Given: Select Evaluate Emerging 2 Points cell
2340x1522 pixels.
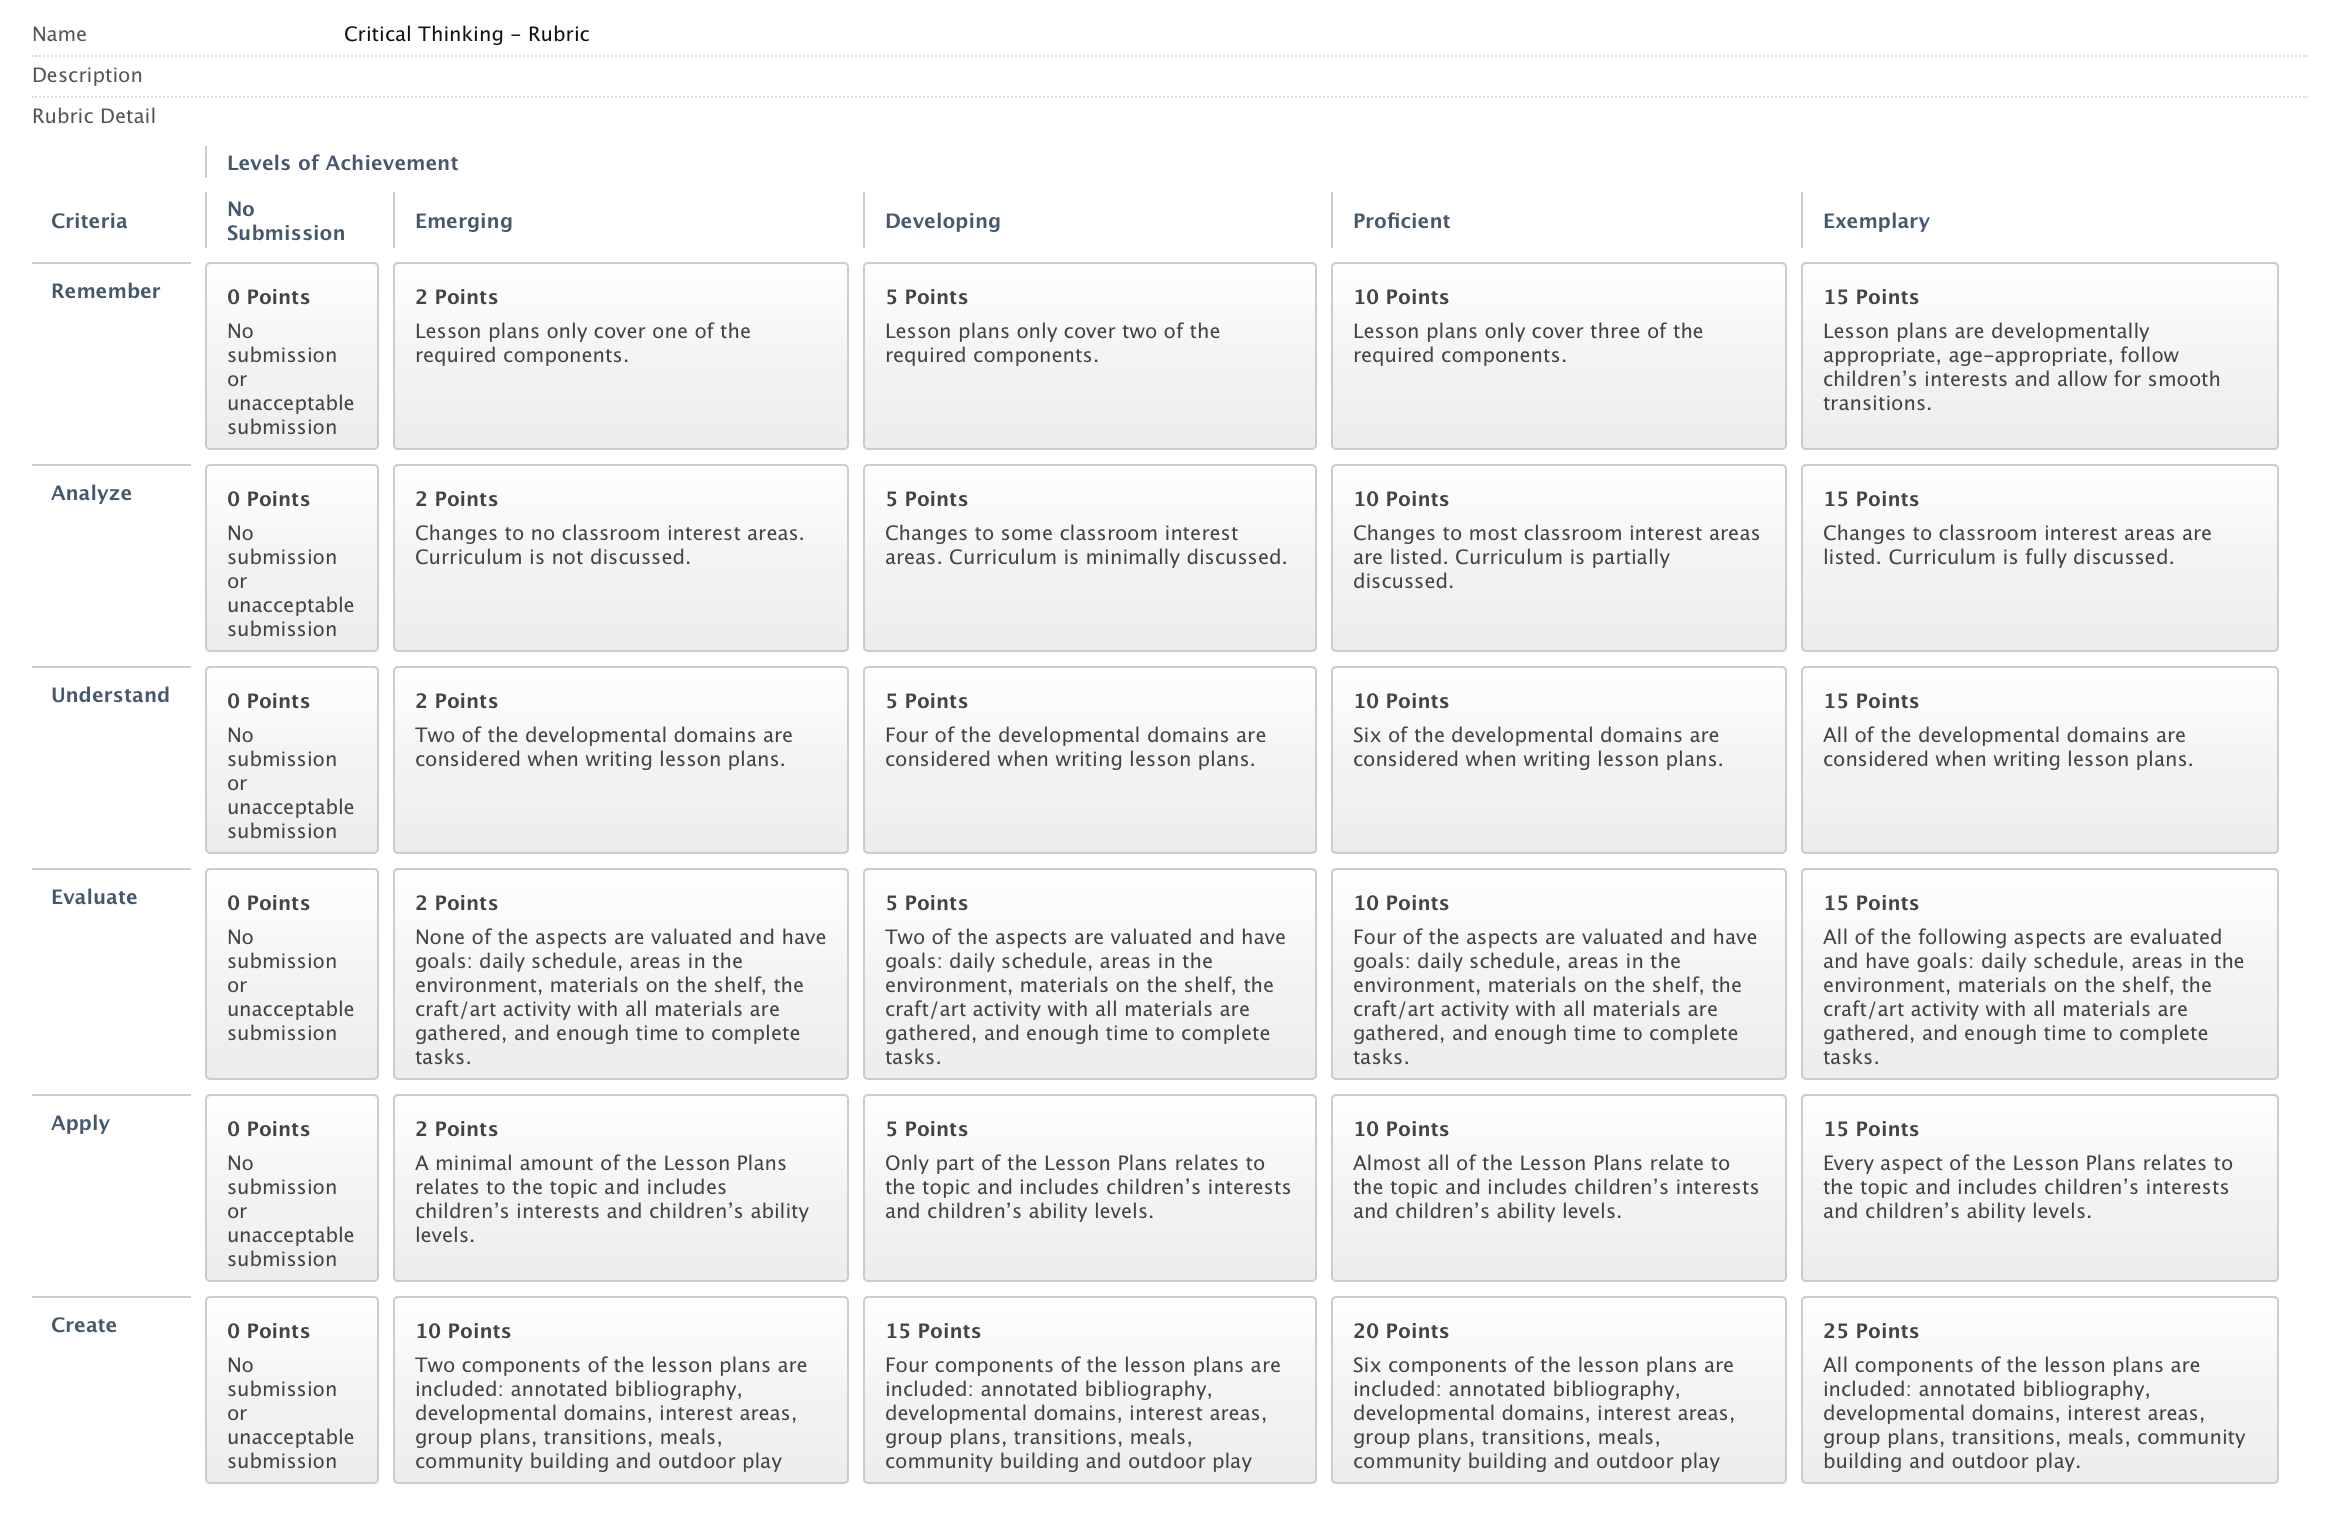Looking at the screenshot, I should 620,974.
